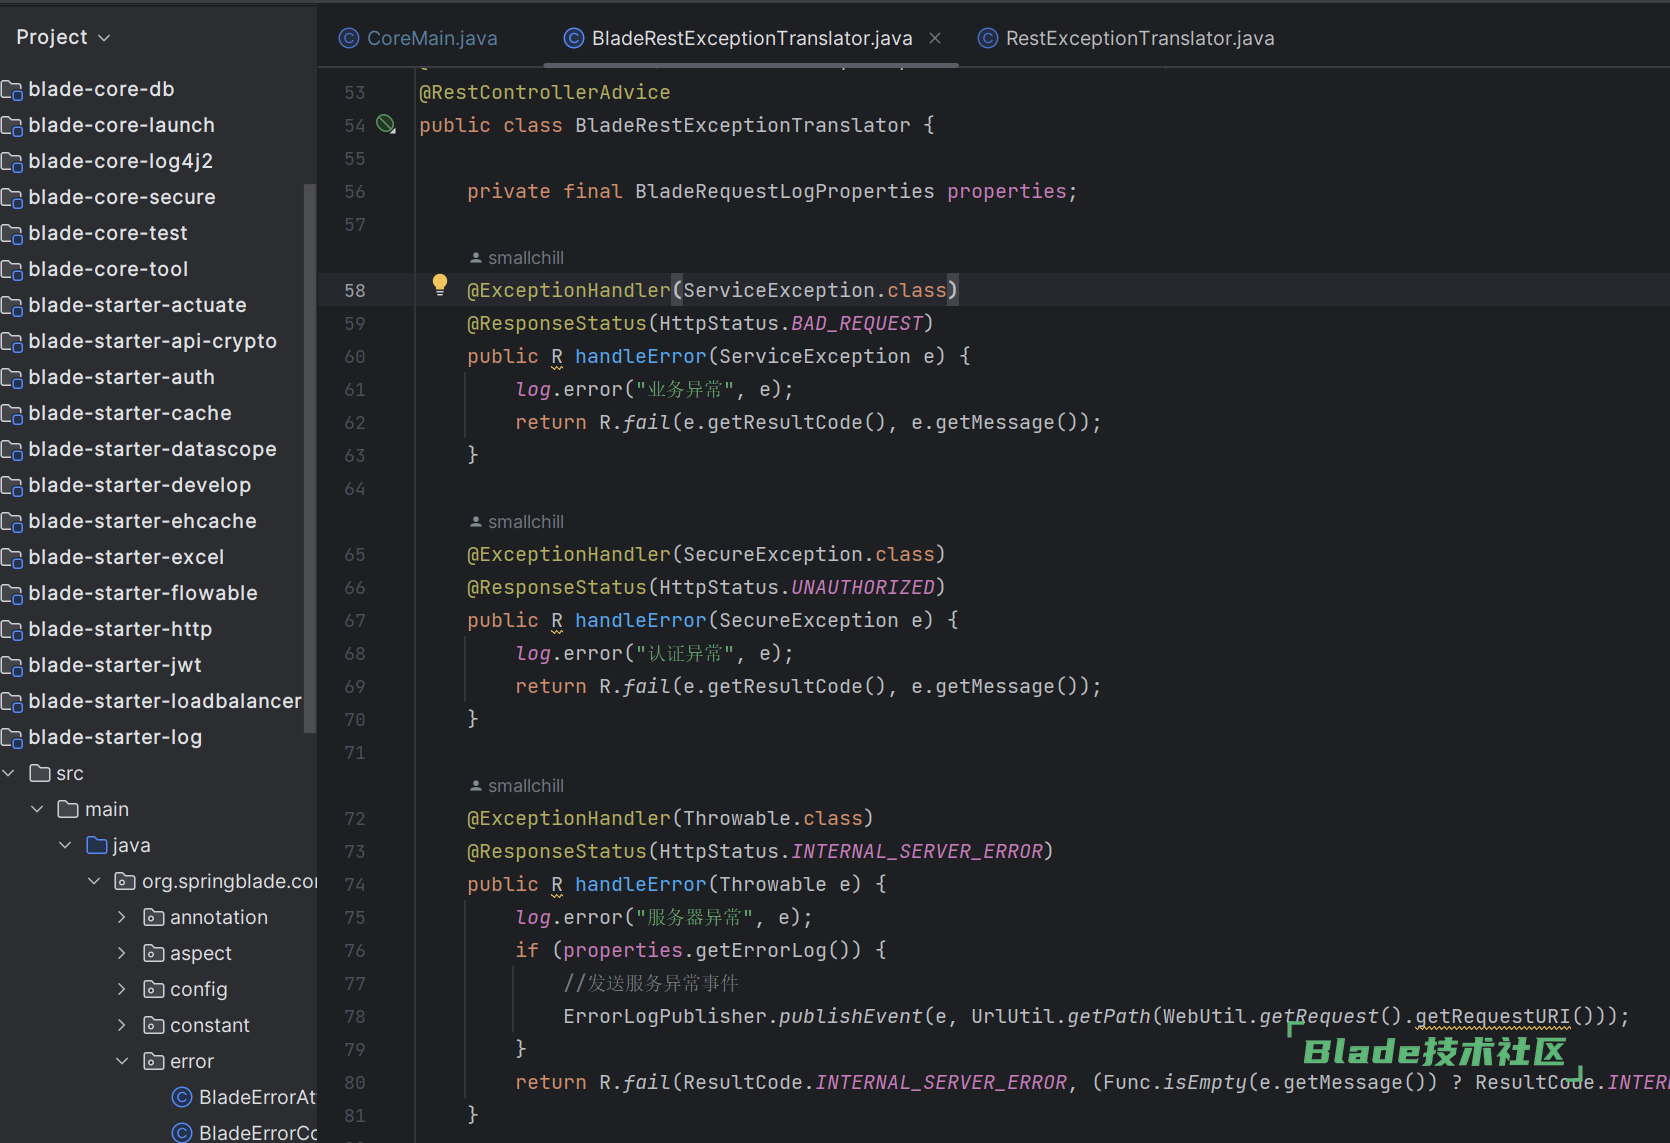The width and height of the screenshot is (1670, 1143).
Task: Click the blade-starter-log module icon
Action: 12,738
